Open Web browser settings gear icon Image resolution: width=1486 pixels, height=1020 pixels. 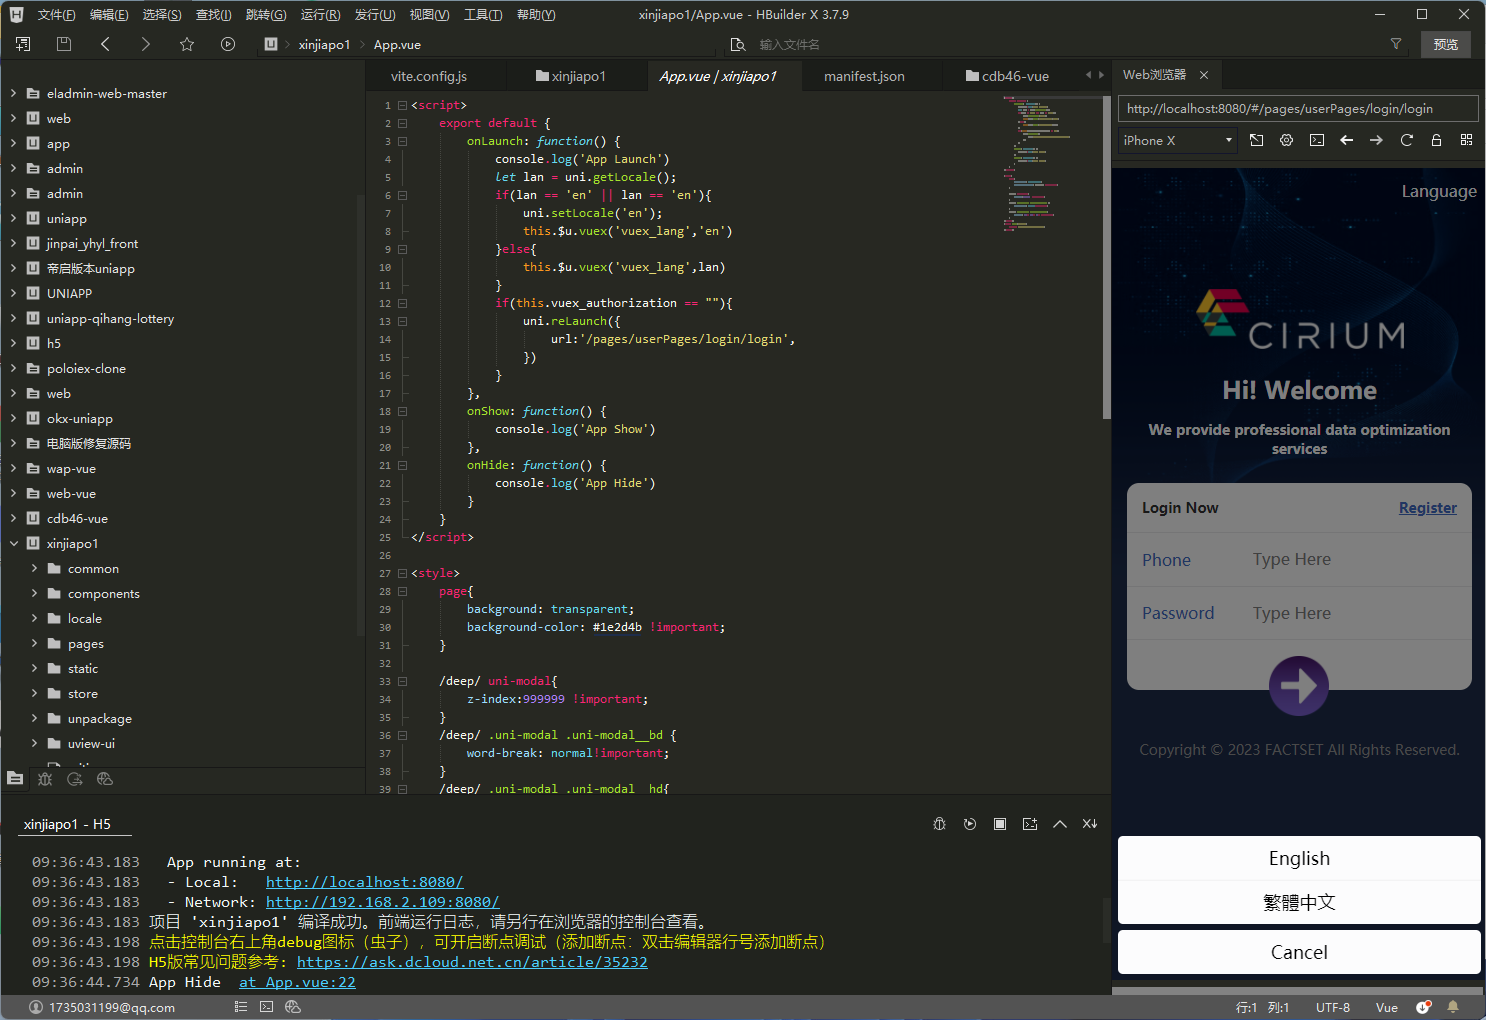click(x=1287, y=140)
